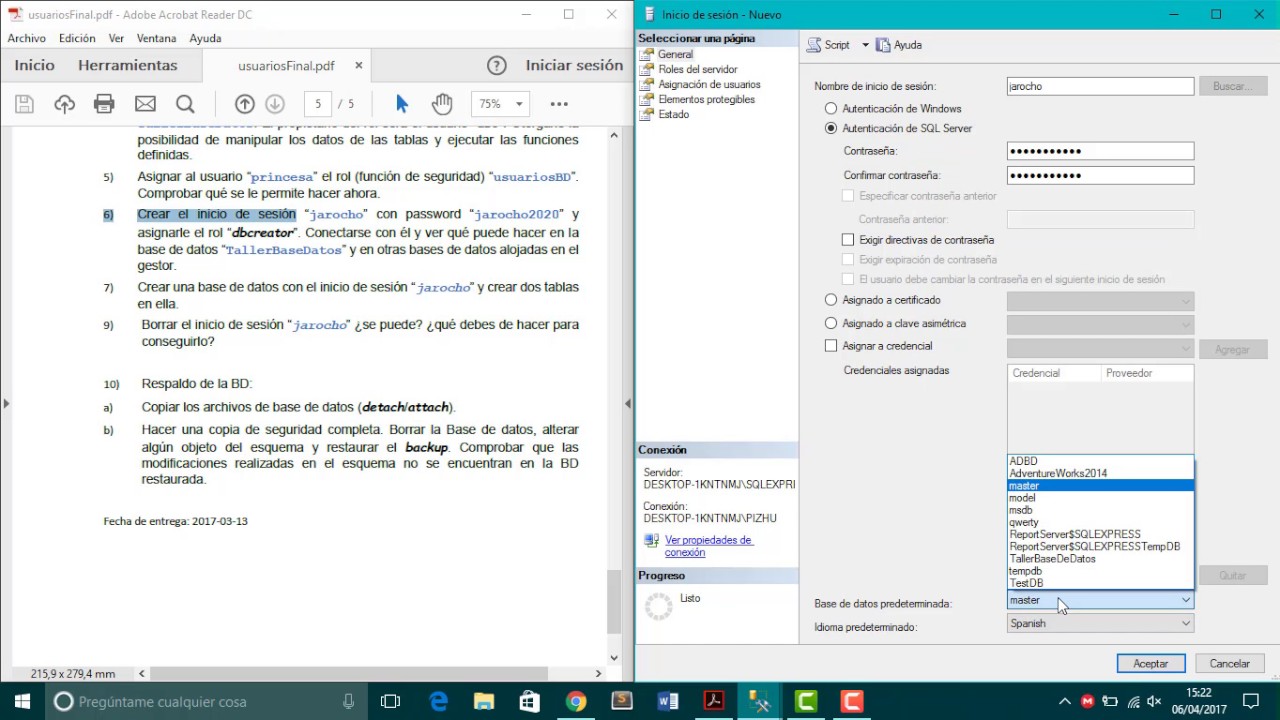Click the help question mark icon in Acrobat
Image resolution: width=1280 pixels, height=720 pixels.
(497, 66)
